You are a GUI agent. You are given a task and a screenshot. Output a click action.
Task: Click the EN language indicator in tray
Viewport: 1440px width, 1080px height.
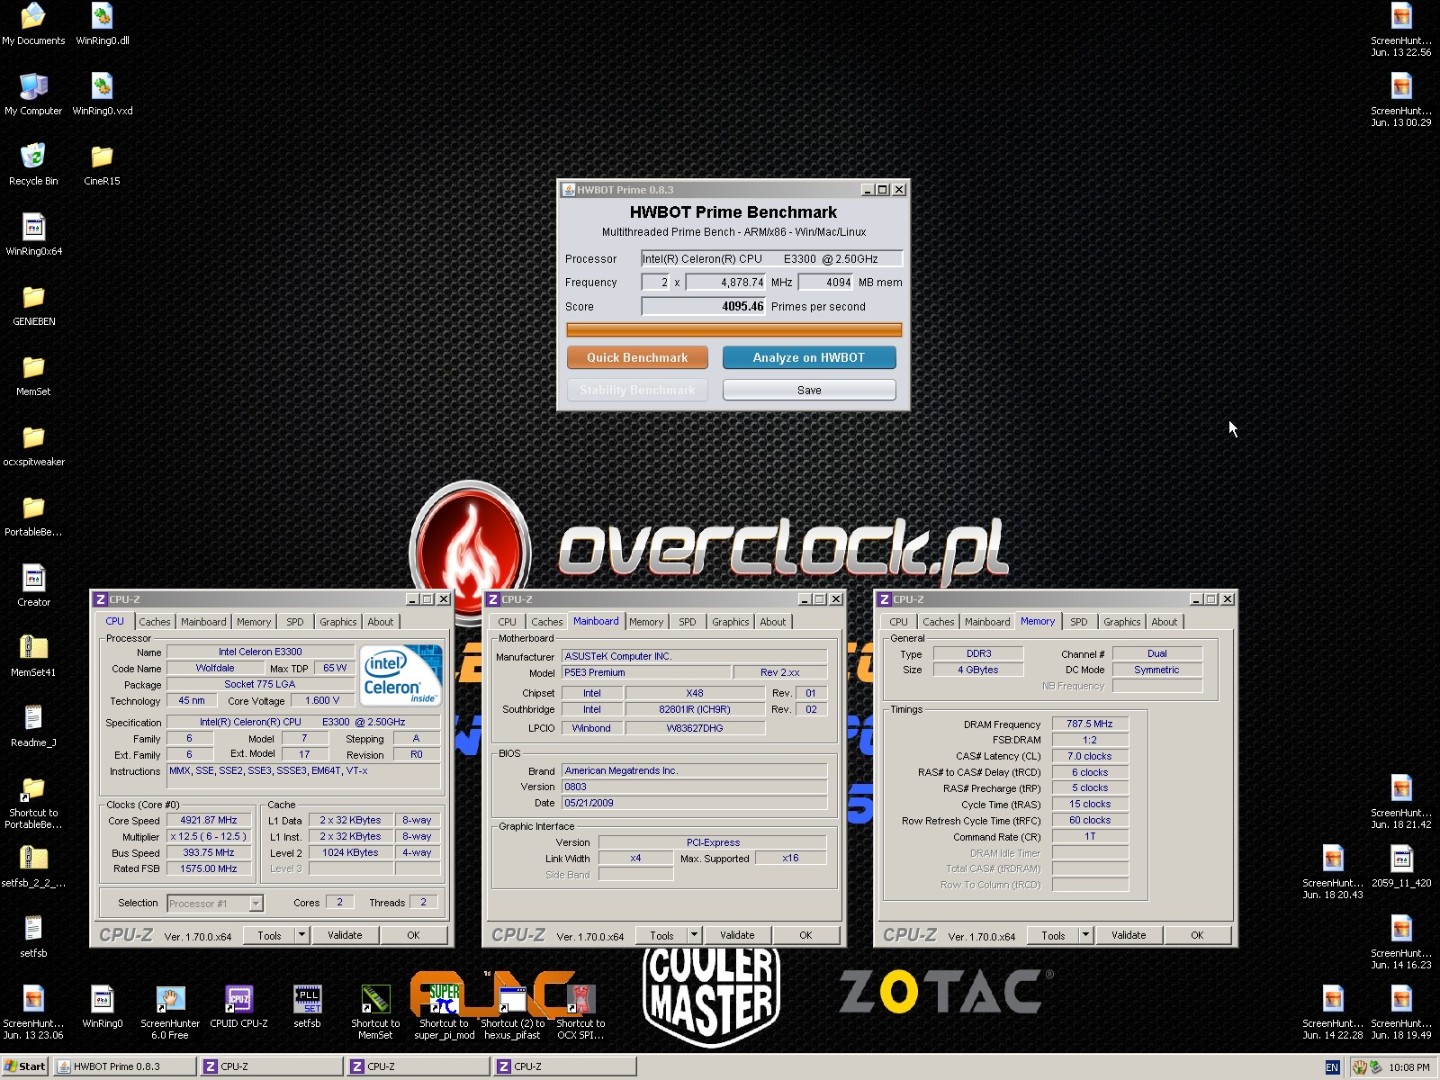1332,1068
